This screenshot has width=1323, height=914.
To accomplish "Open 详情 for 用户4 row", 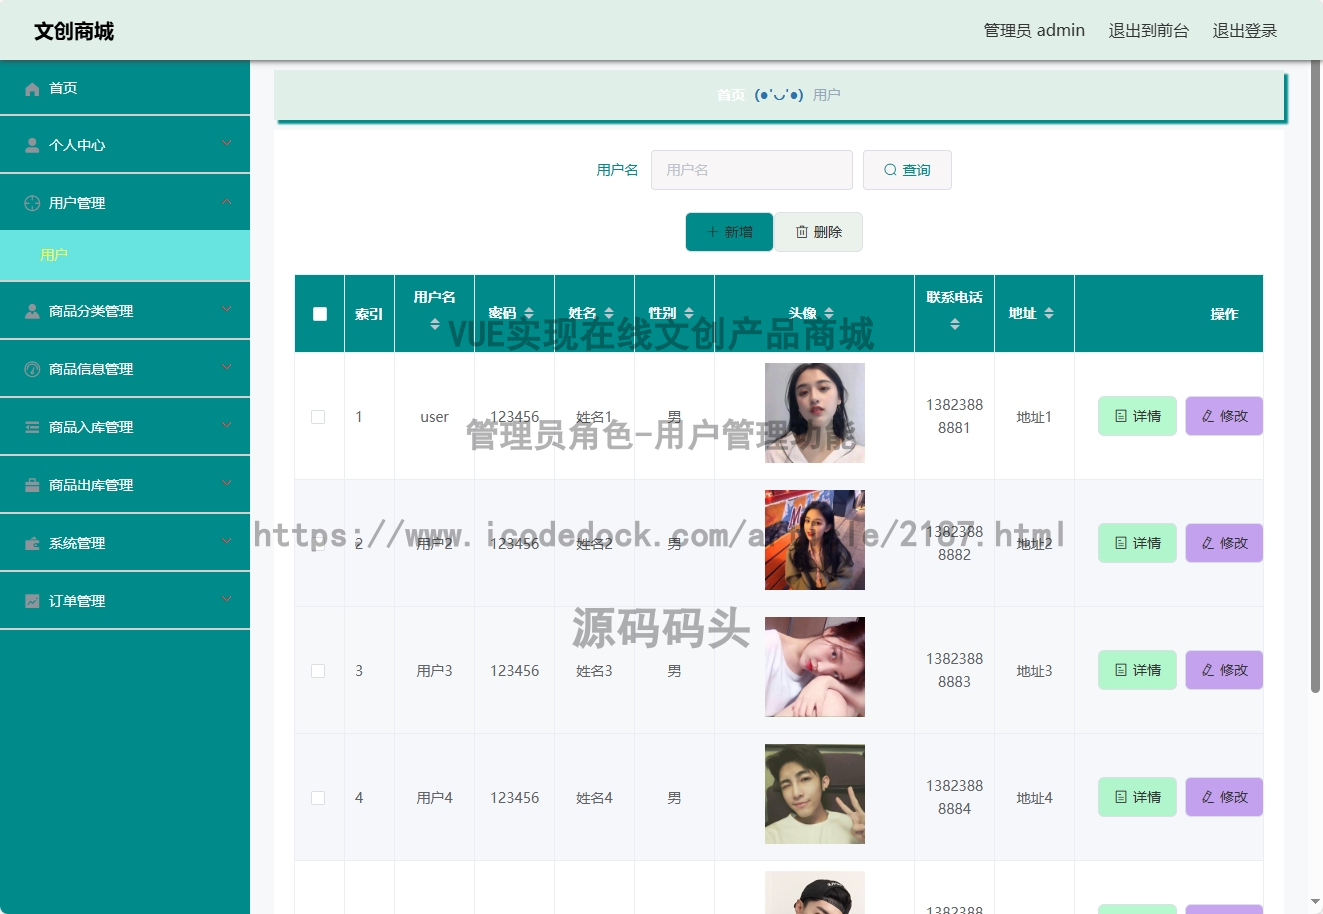I will pyautogui.click(x=1137, y=797).
